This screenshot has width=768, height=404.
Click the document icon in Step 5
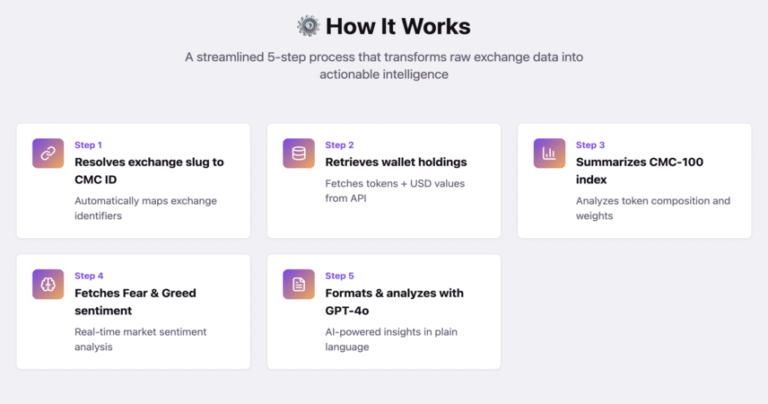coord(299,284)
